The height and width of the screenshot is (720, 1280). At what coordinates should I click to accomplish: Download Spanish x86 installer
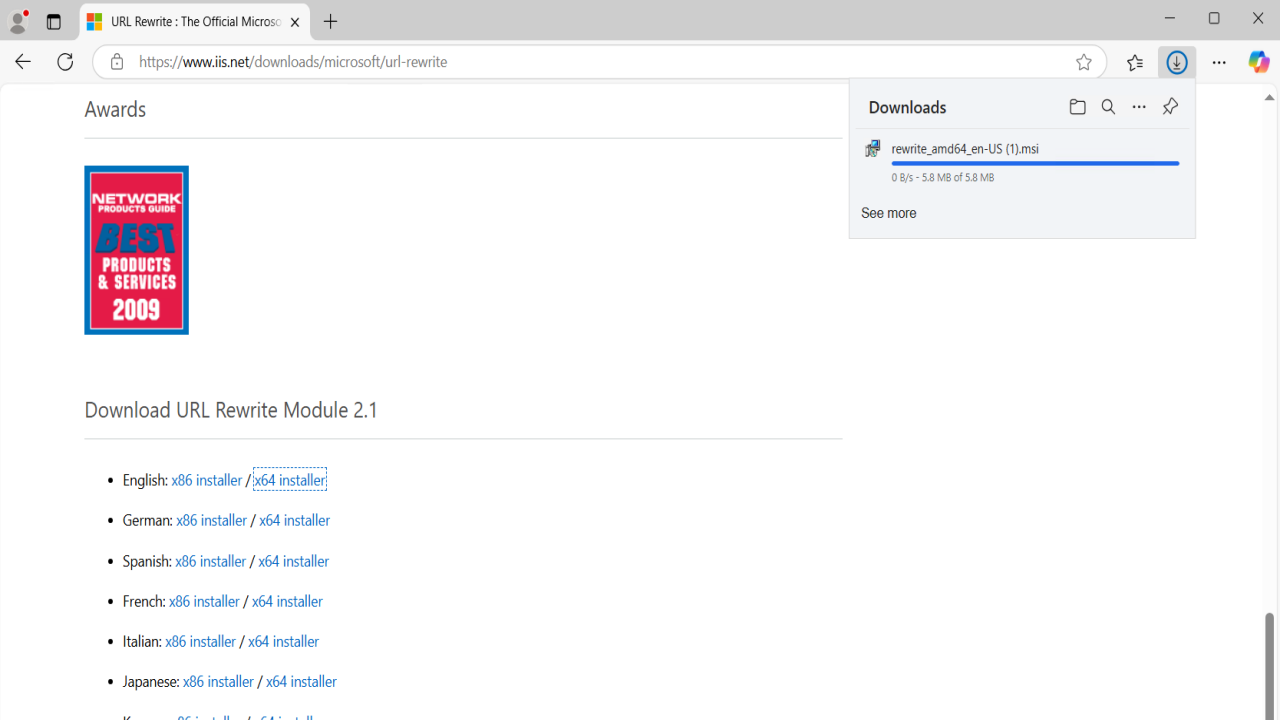coord(210,561)
